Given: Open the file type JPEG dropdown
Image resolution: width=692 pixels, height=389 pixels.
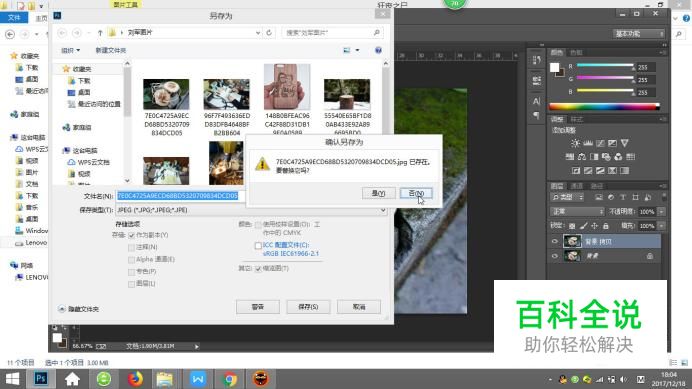Looking at the screenshot, I should pos(251,210).
